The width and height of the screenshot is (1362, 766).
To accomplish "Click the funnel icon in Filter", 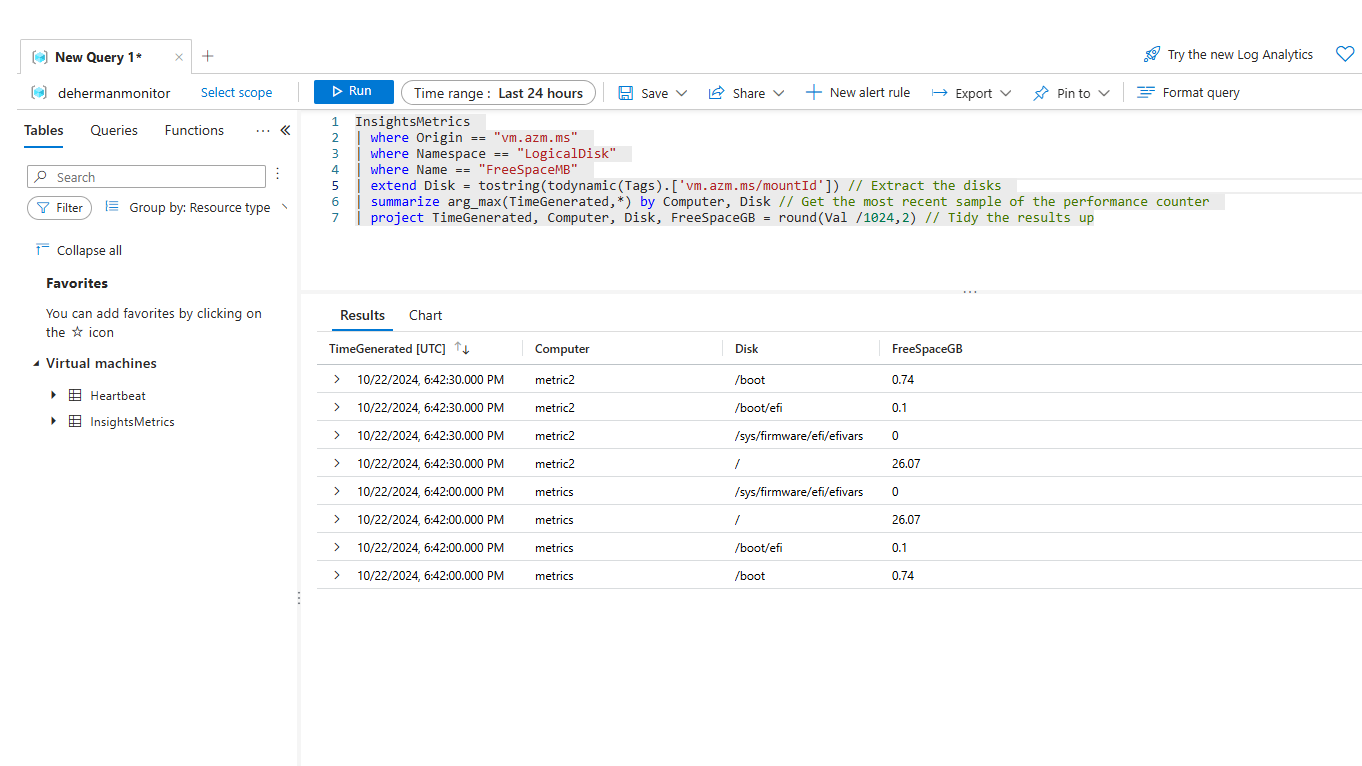I will [43, 208].
